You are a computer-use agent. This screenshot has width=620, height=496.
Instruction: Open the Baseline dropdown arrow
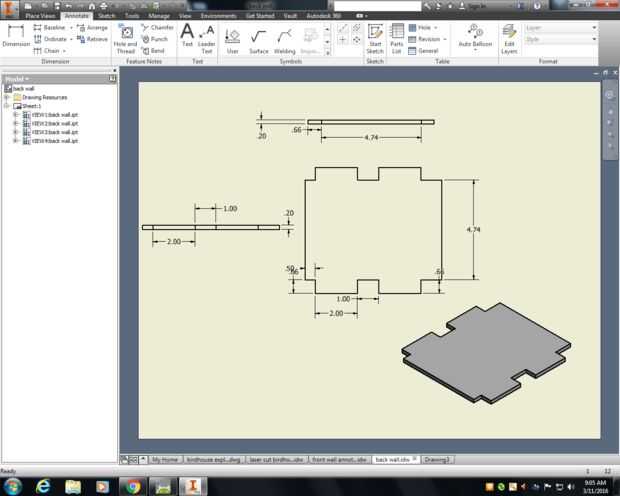[x=71, y=28]
